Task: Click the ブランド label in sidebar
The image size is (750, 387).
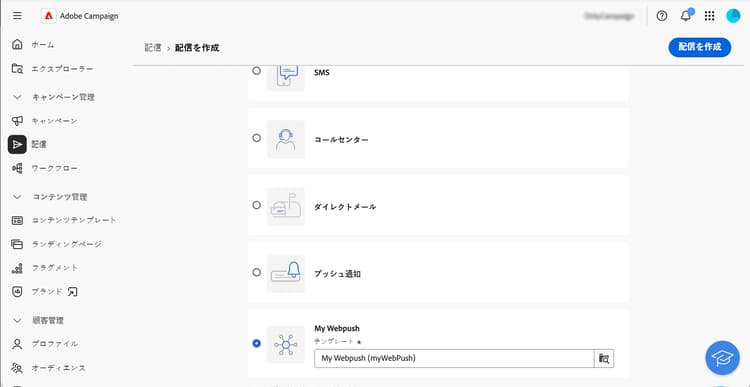Action: click(47, 291)
